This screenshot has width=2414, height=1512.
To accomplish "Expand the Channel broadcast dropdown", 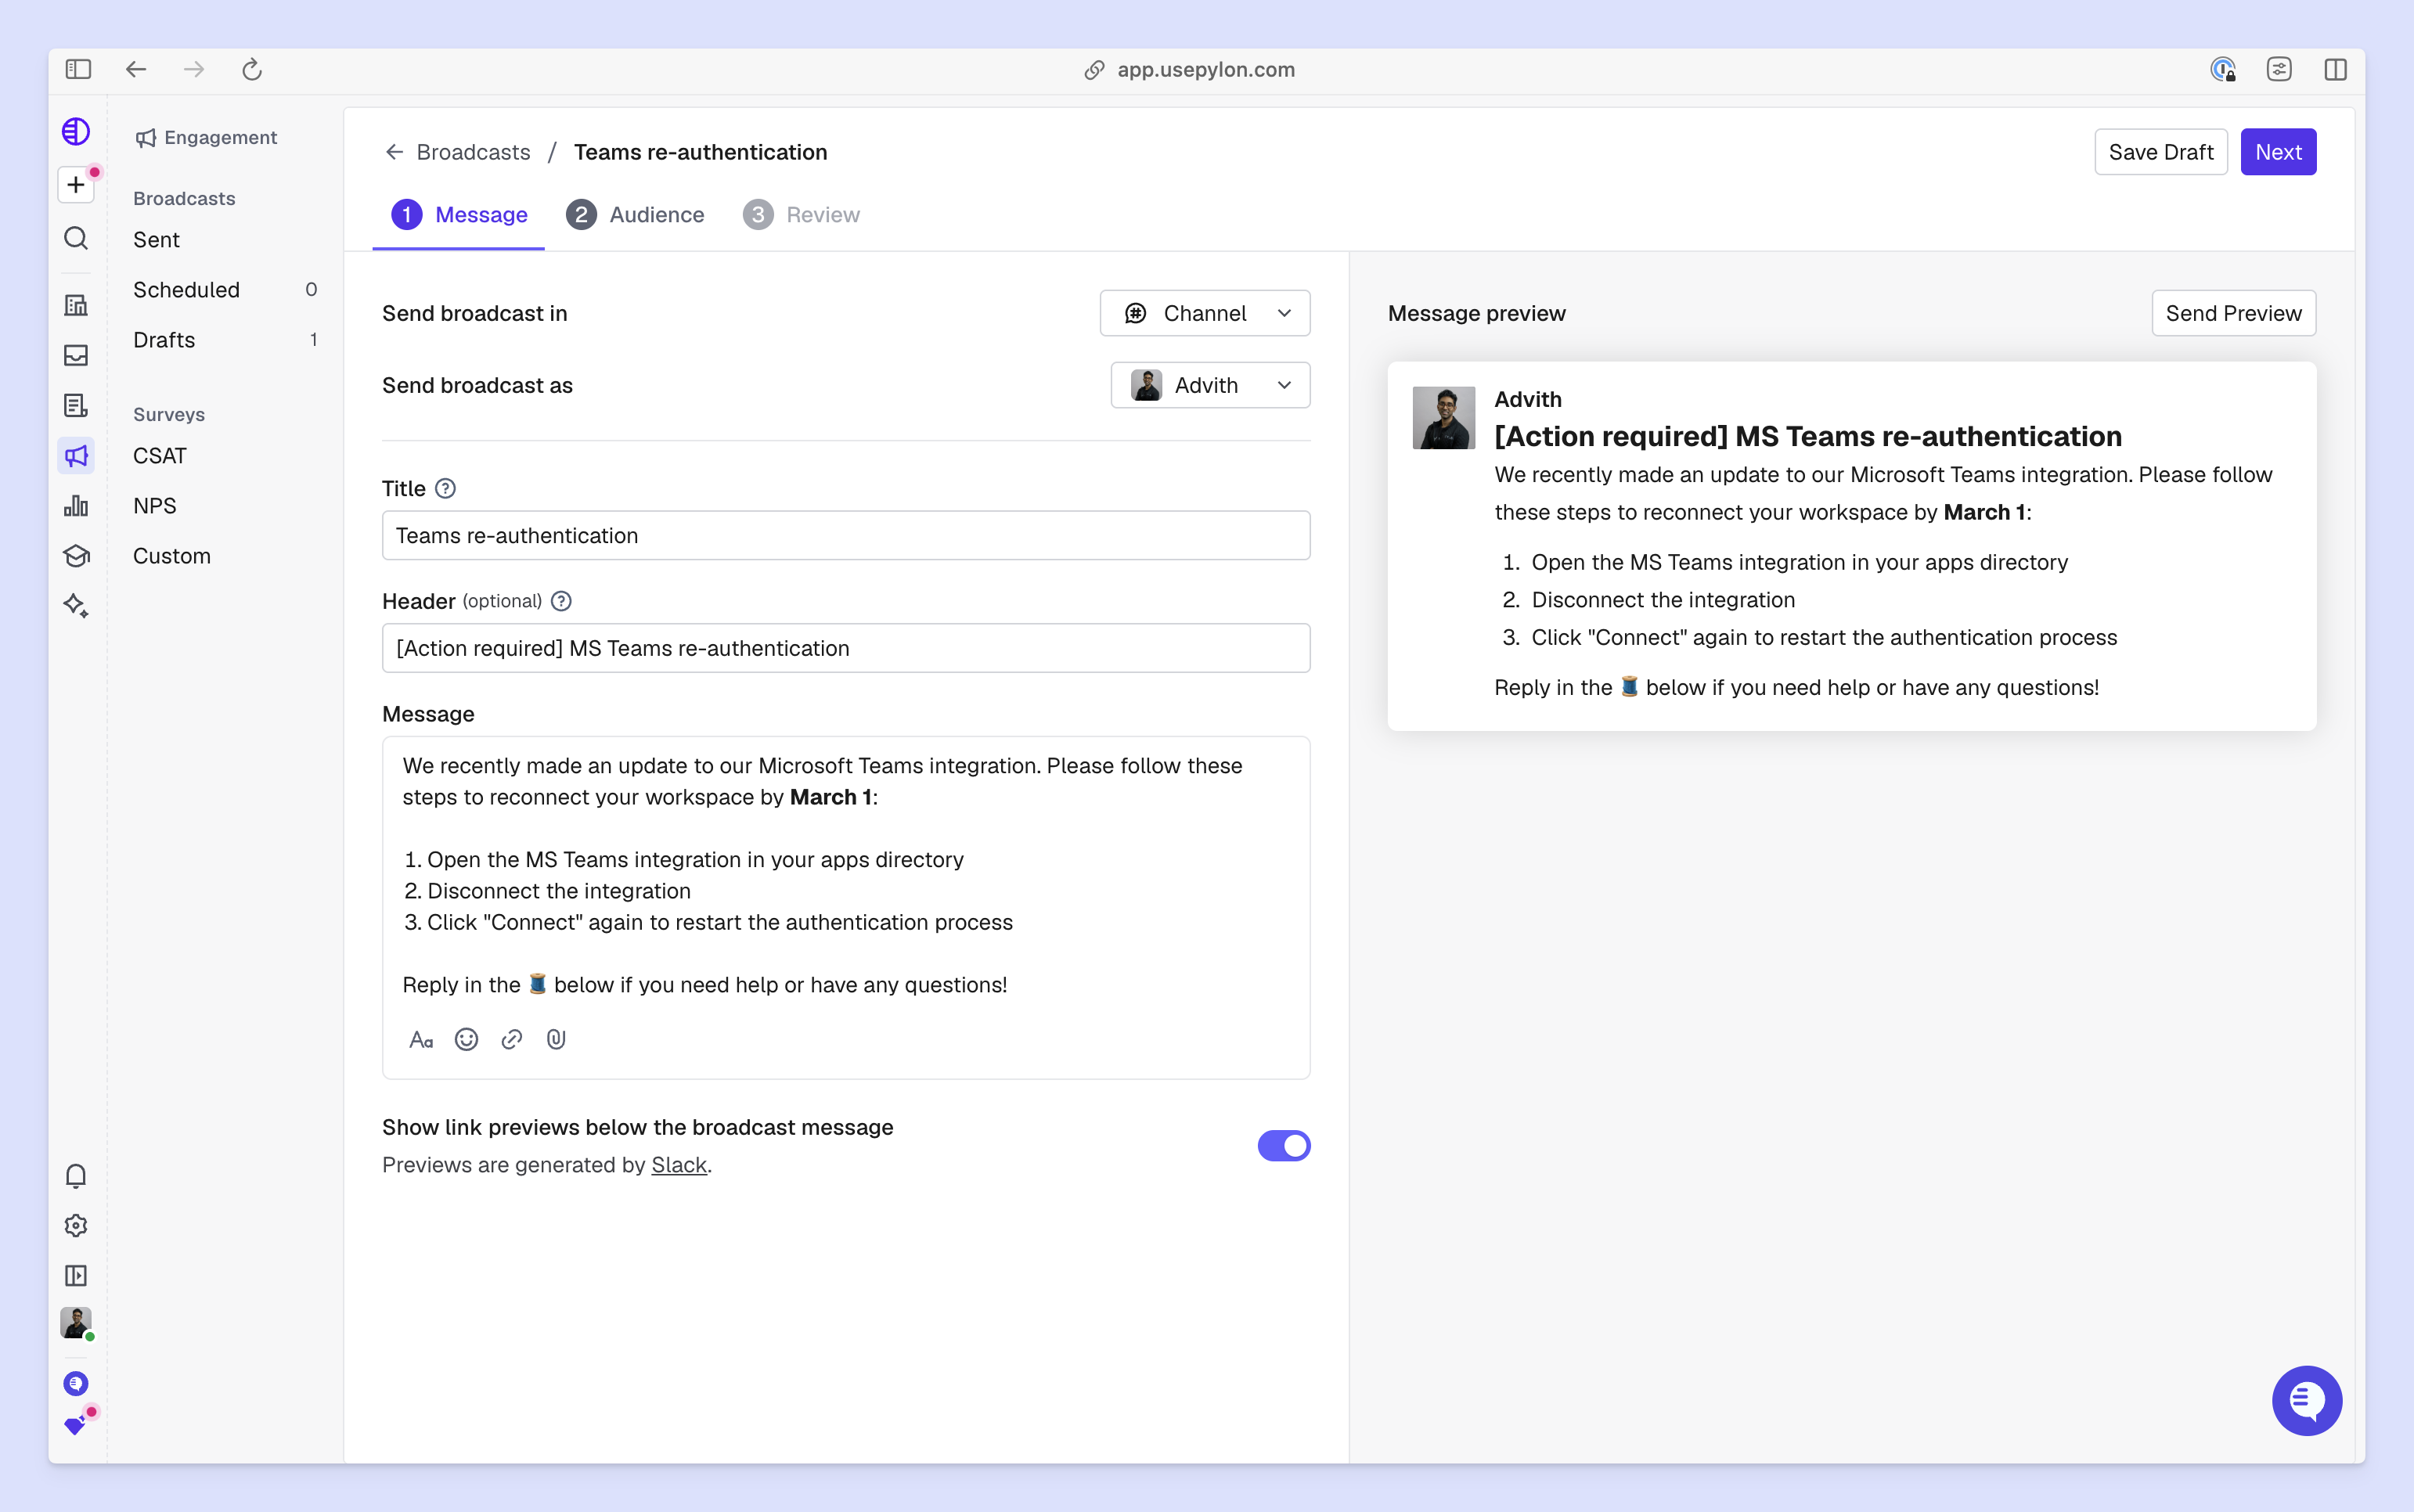I will point(1204,314).
